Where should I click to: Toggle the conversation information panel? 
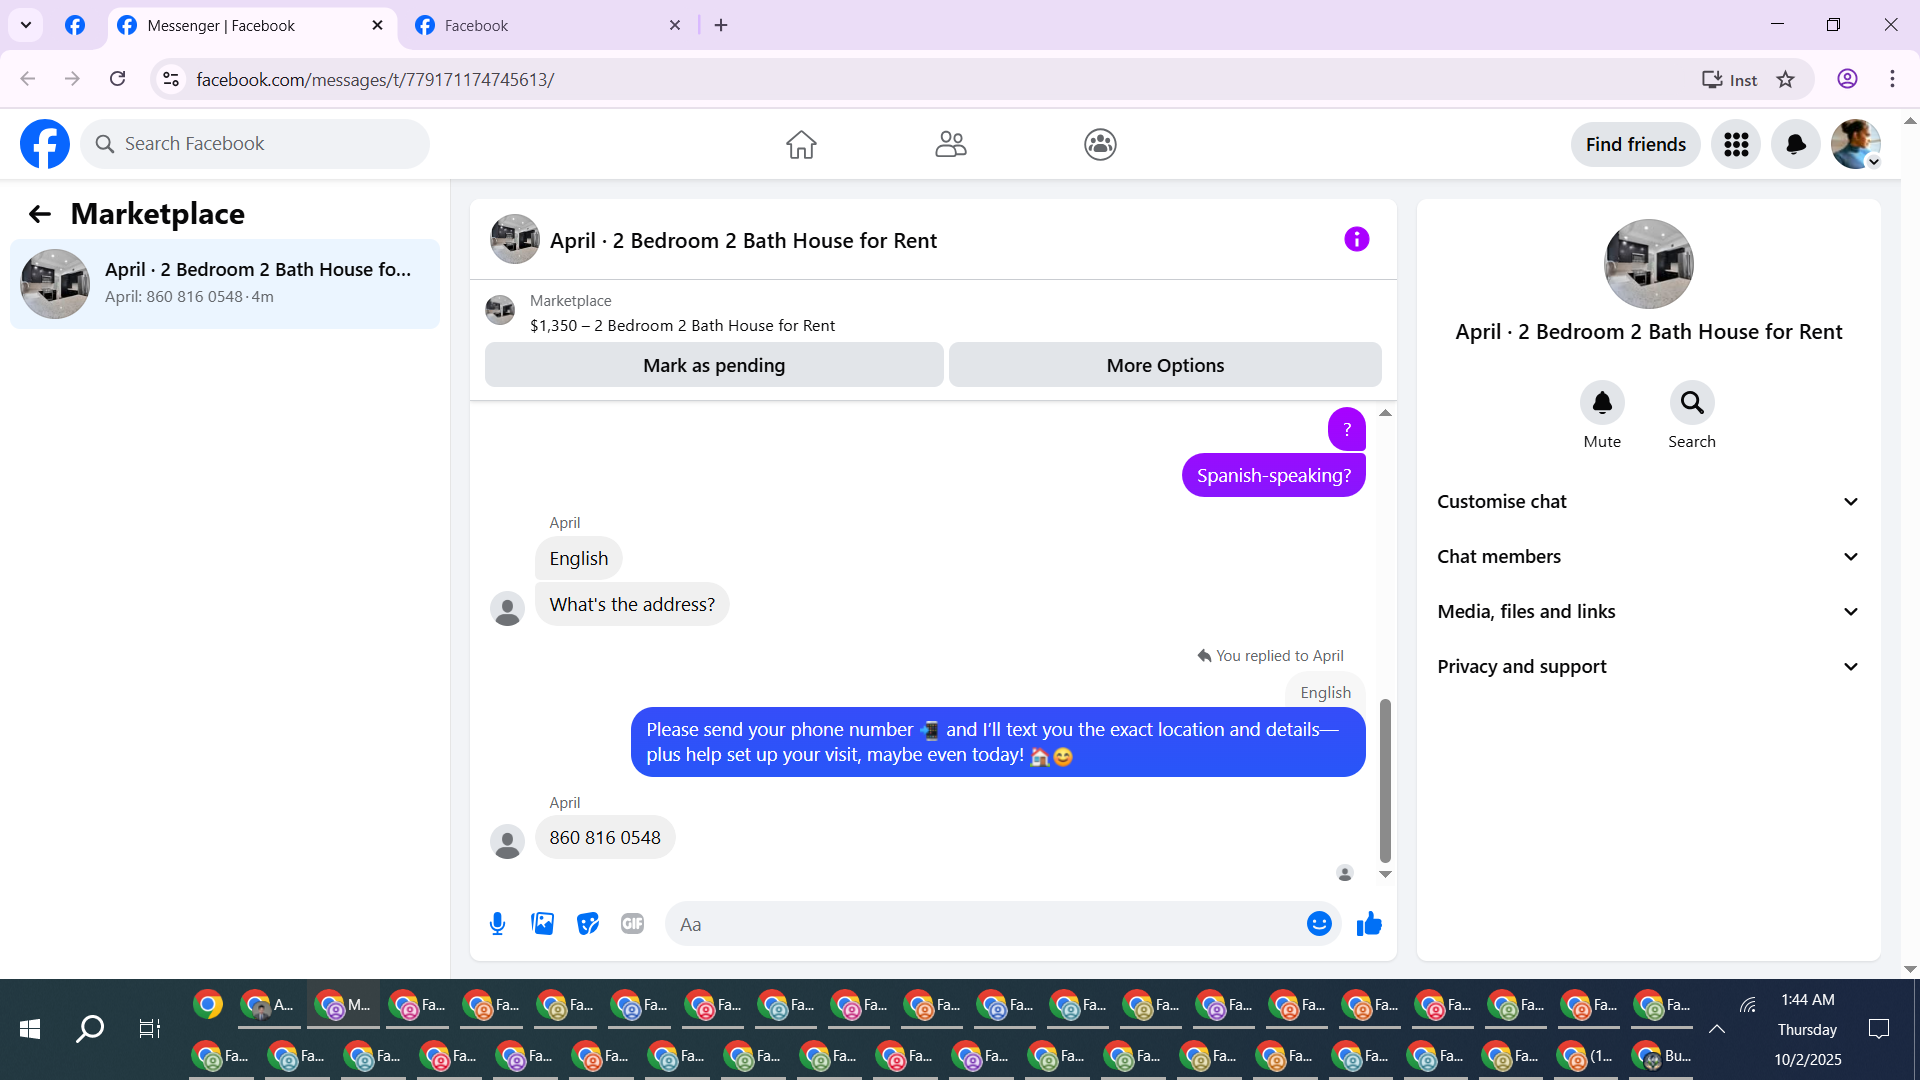1356,240
